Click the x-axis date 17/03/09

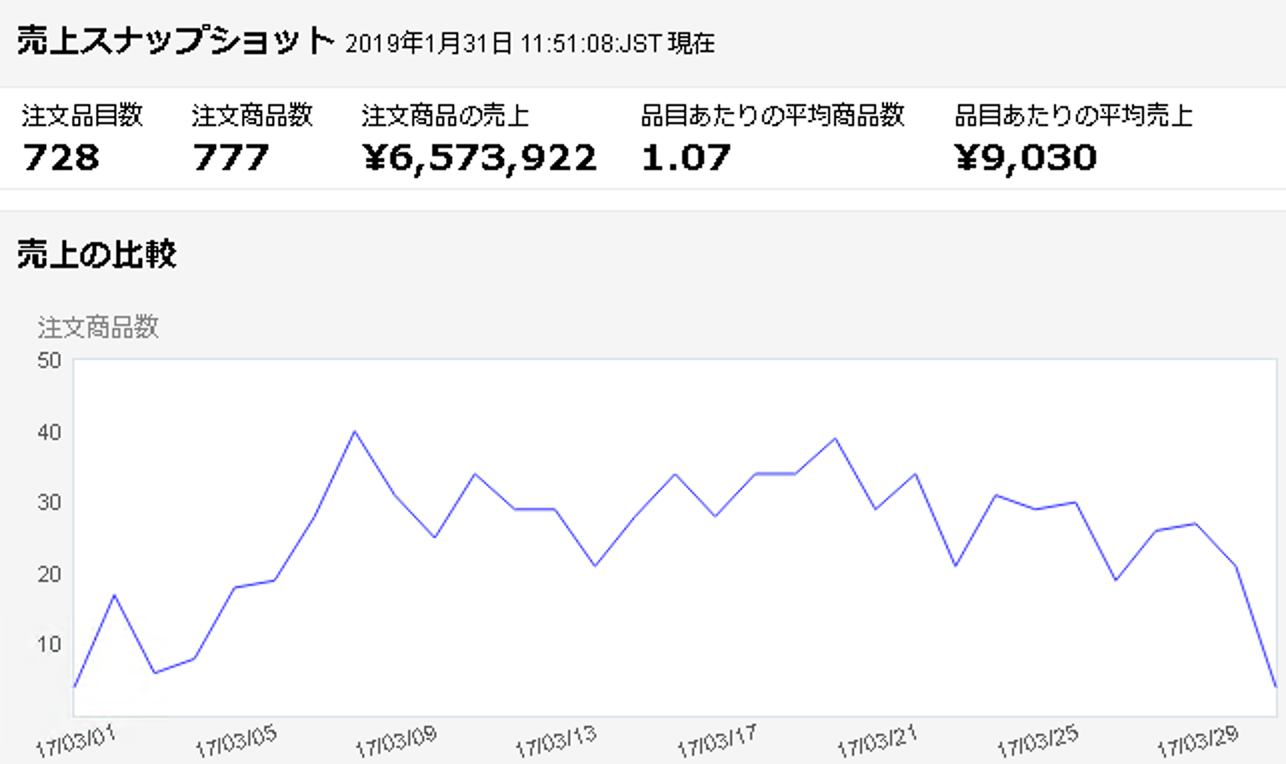click(396, 742)
